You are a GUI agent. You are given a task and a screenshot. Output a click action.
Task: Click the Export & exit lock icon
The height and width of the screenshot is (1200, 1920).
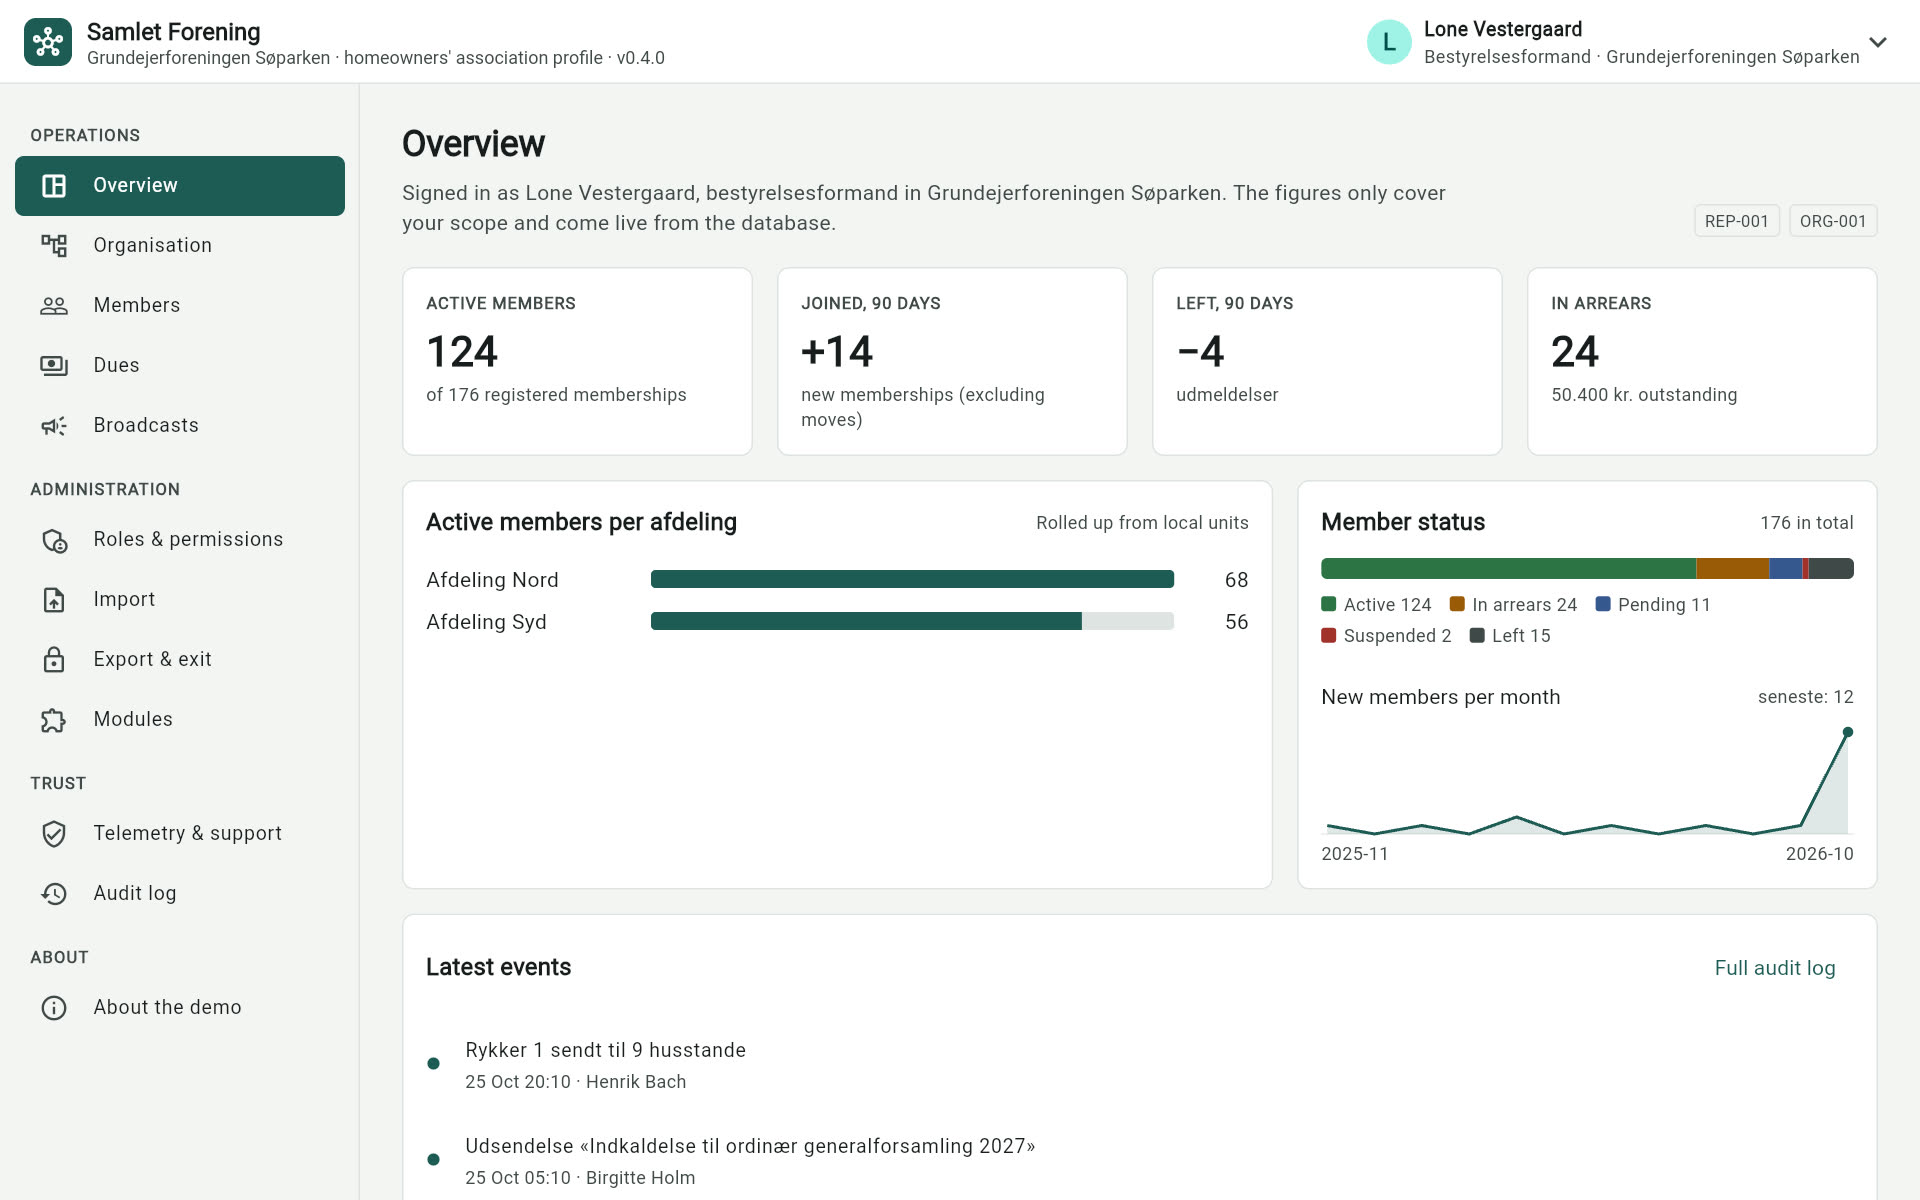54,660
